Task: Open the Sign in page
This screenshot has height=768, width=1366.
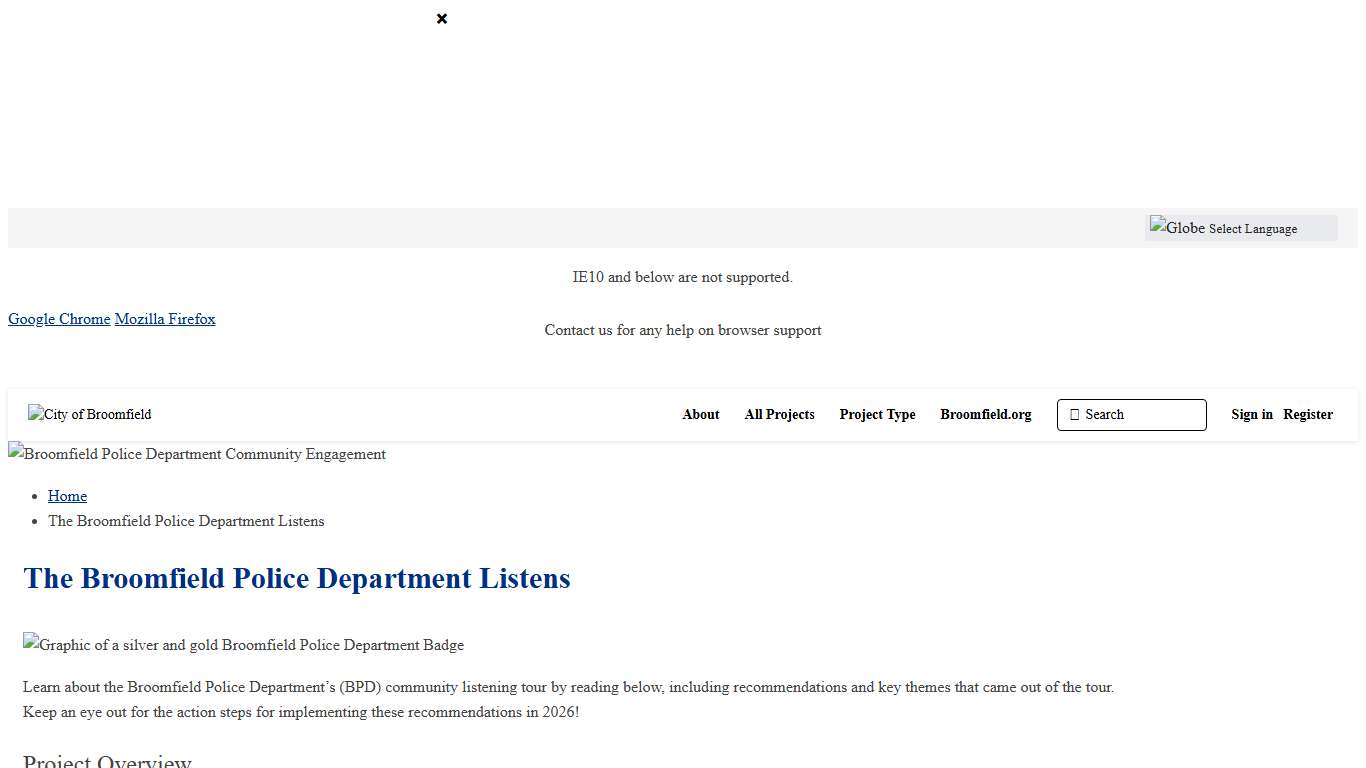Action: tap(1251, 414)
